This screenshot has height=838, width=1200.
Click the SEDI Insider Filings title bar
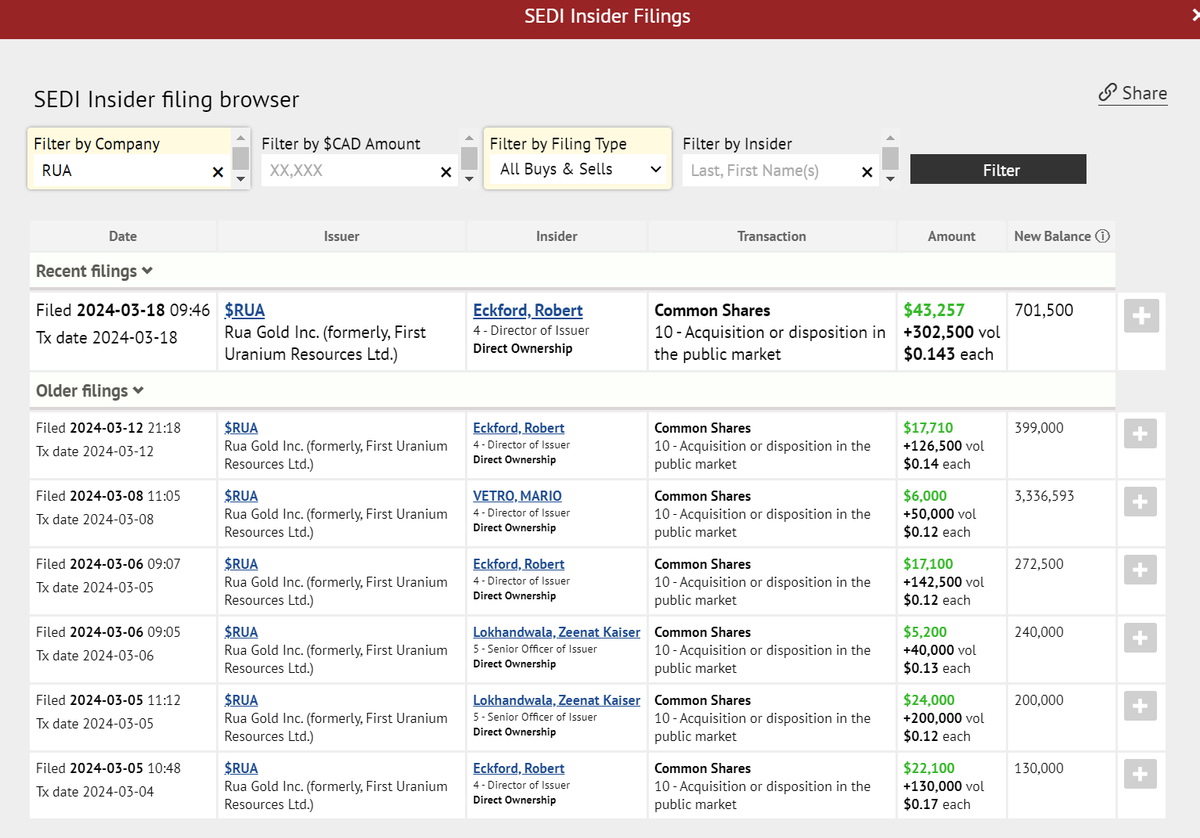(600, 19)
